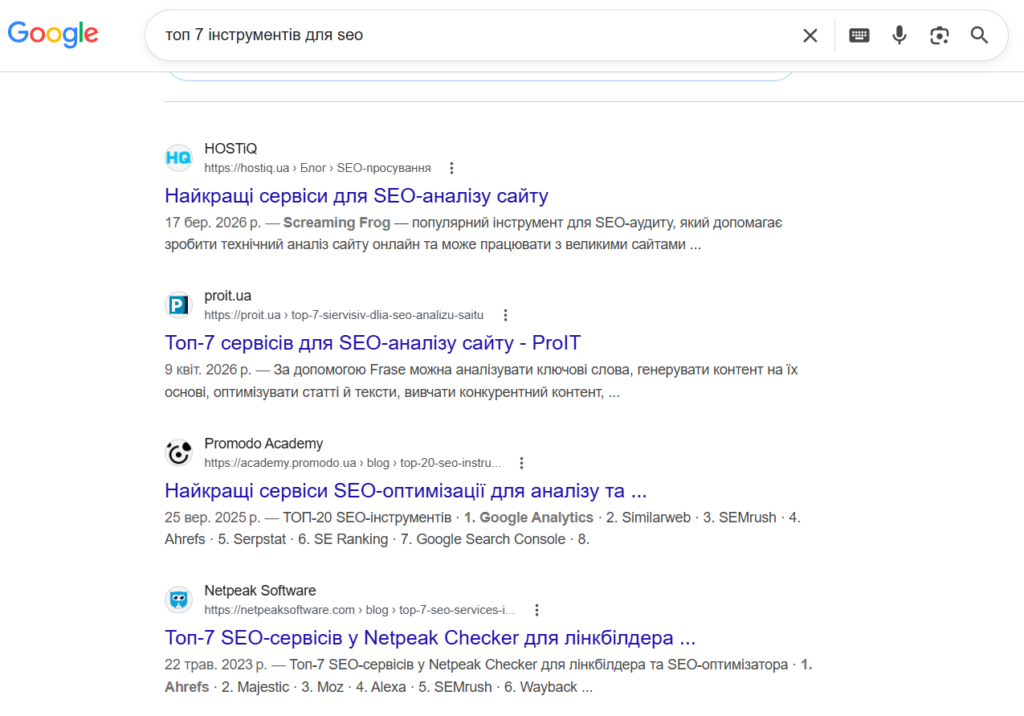Open the HOSTiQ favicon icon
1024x716 pixels.
point(178,157)
